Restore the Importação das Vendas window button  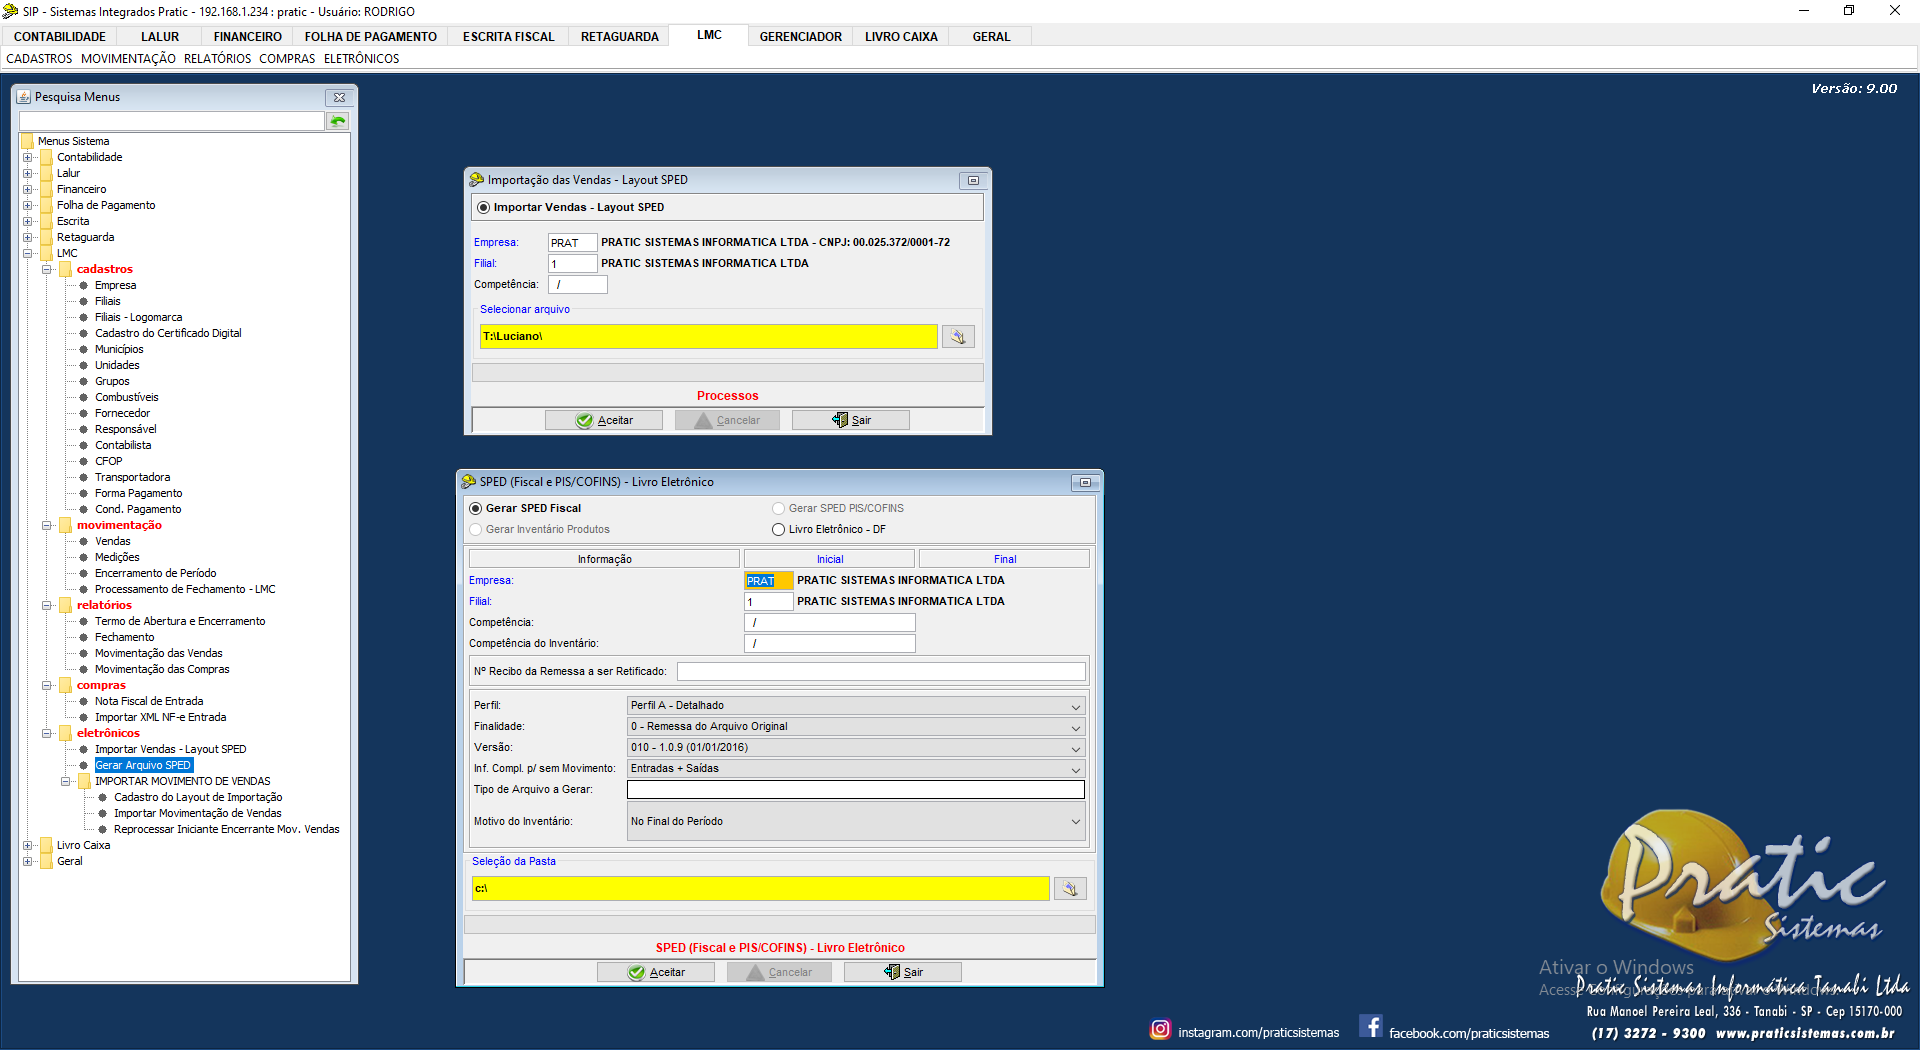[972, 181]
